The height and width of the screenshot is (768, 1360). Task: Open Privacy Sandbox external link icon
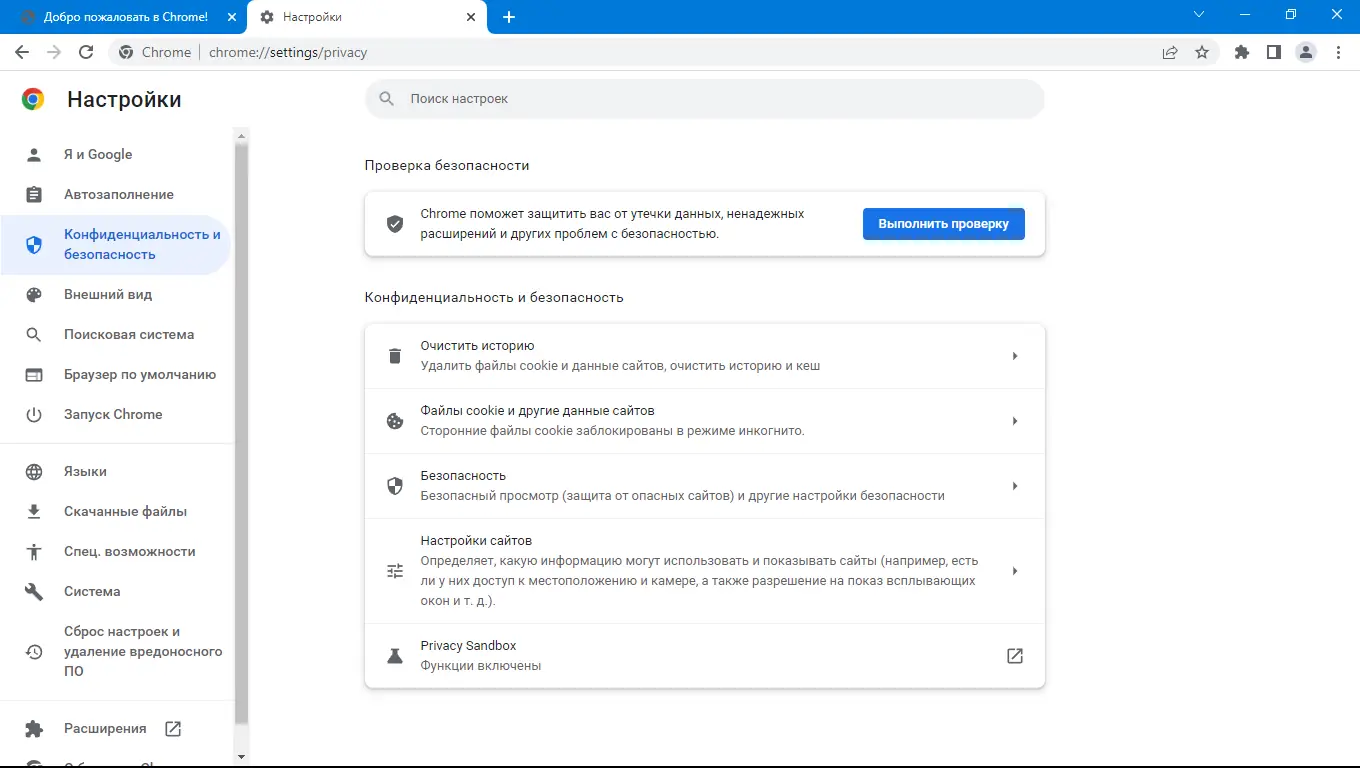coord(1014,656)
